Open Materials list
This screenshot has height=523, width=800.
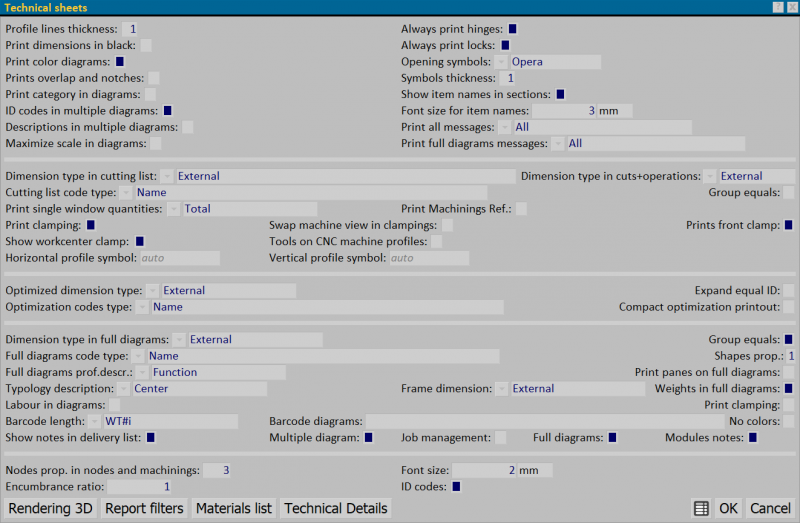point(234,508)
